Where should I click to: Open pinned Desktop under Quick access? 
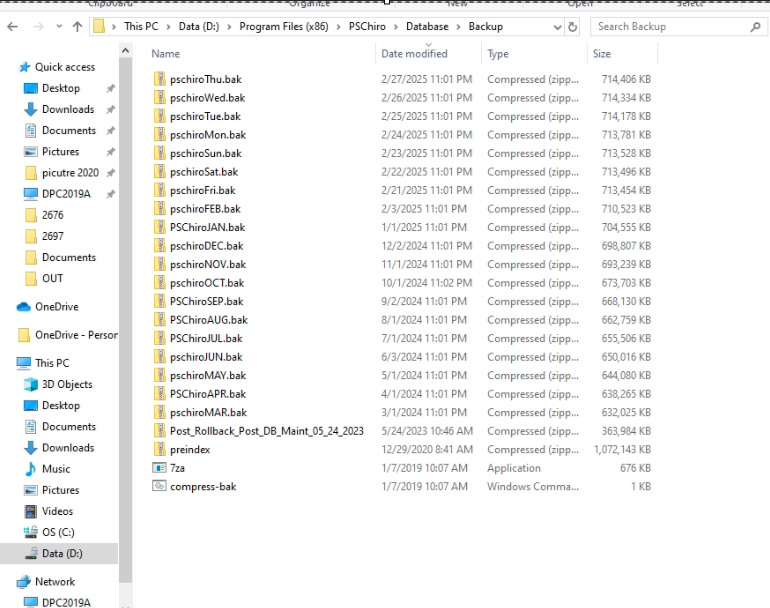pyautogui.click(x=61, y=88)
